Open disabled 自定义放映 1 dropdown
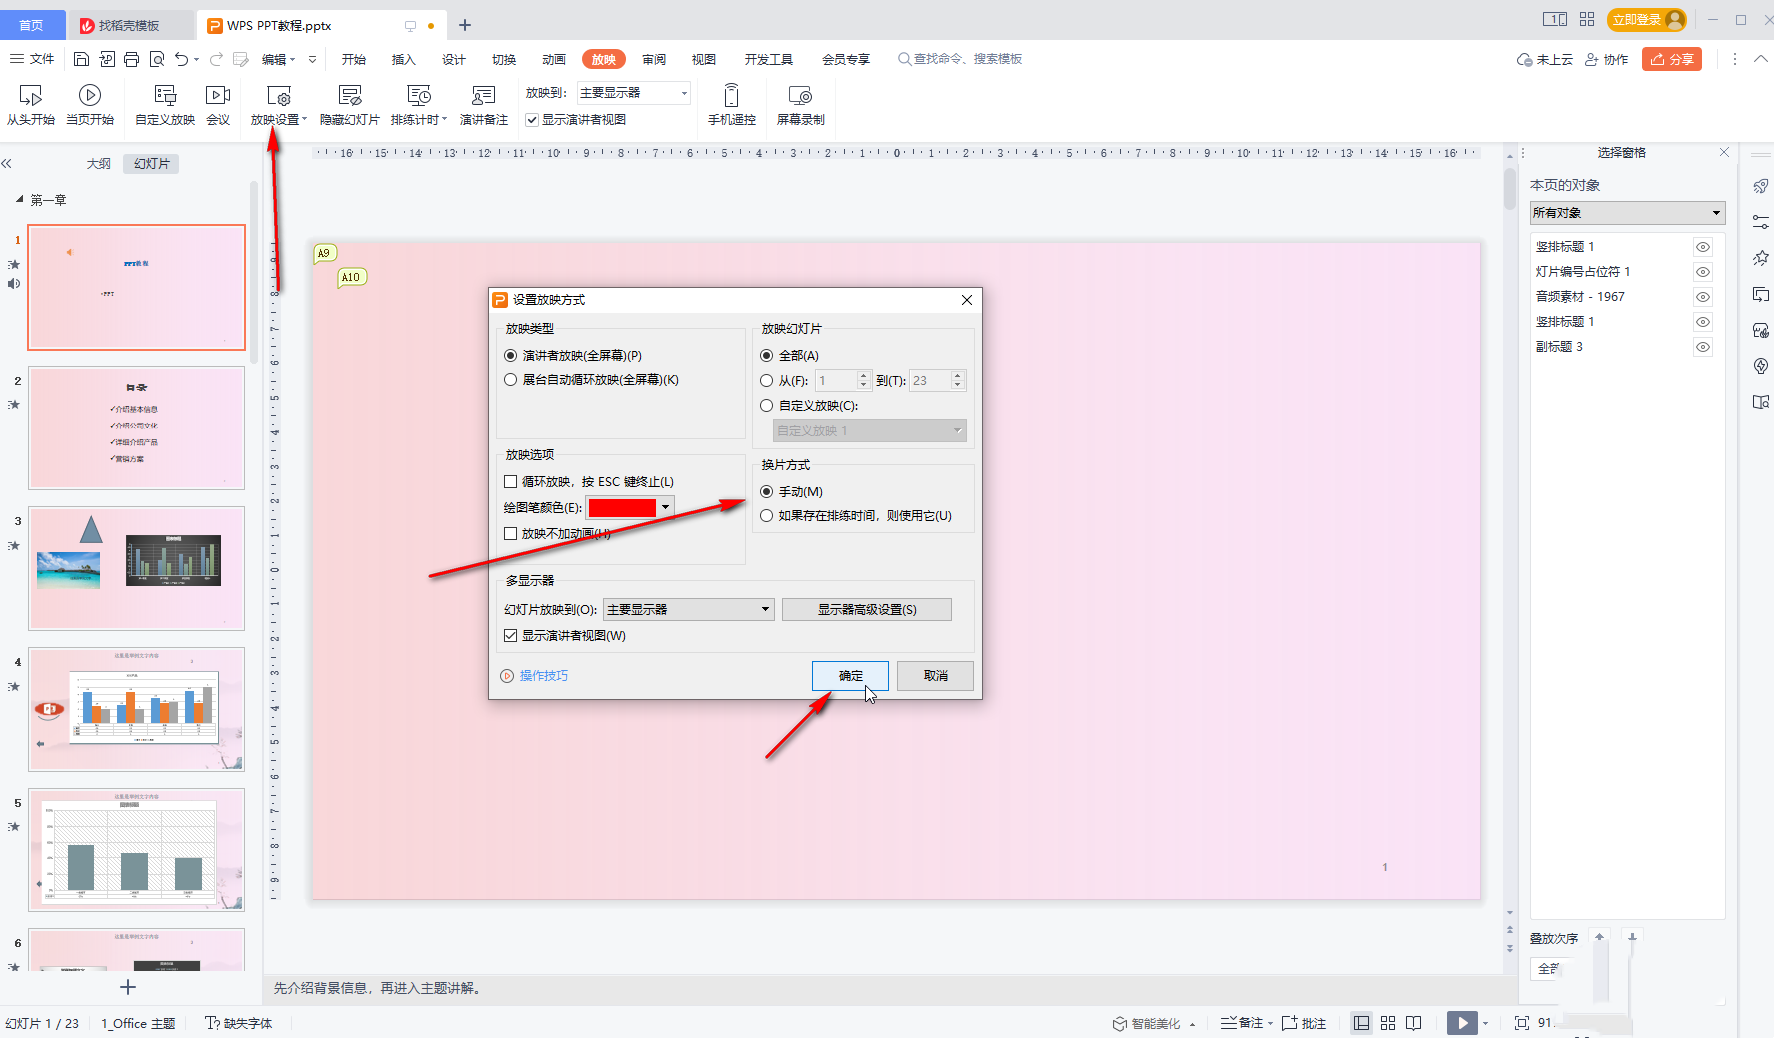 870,431
